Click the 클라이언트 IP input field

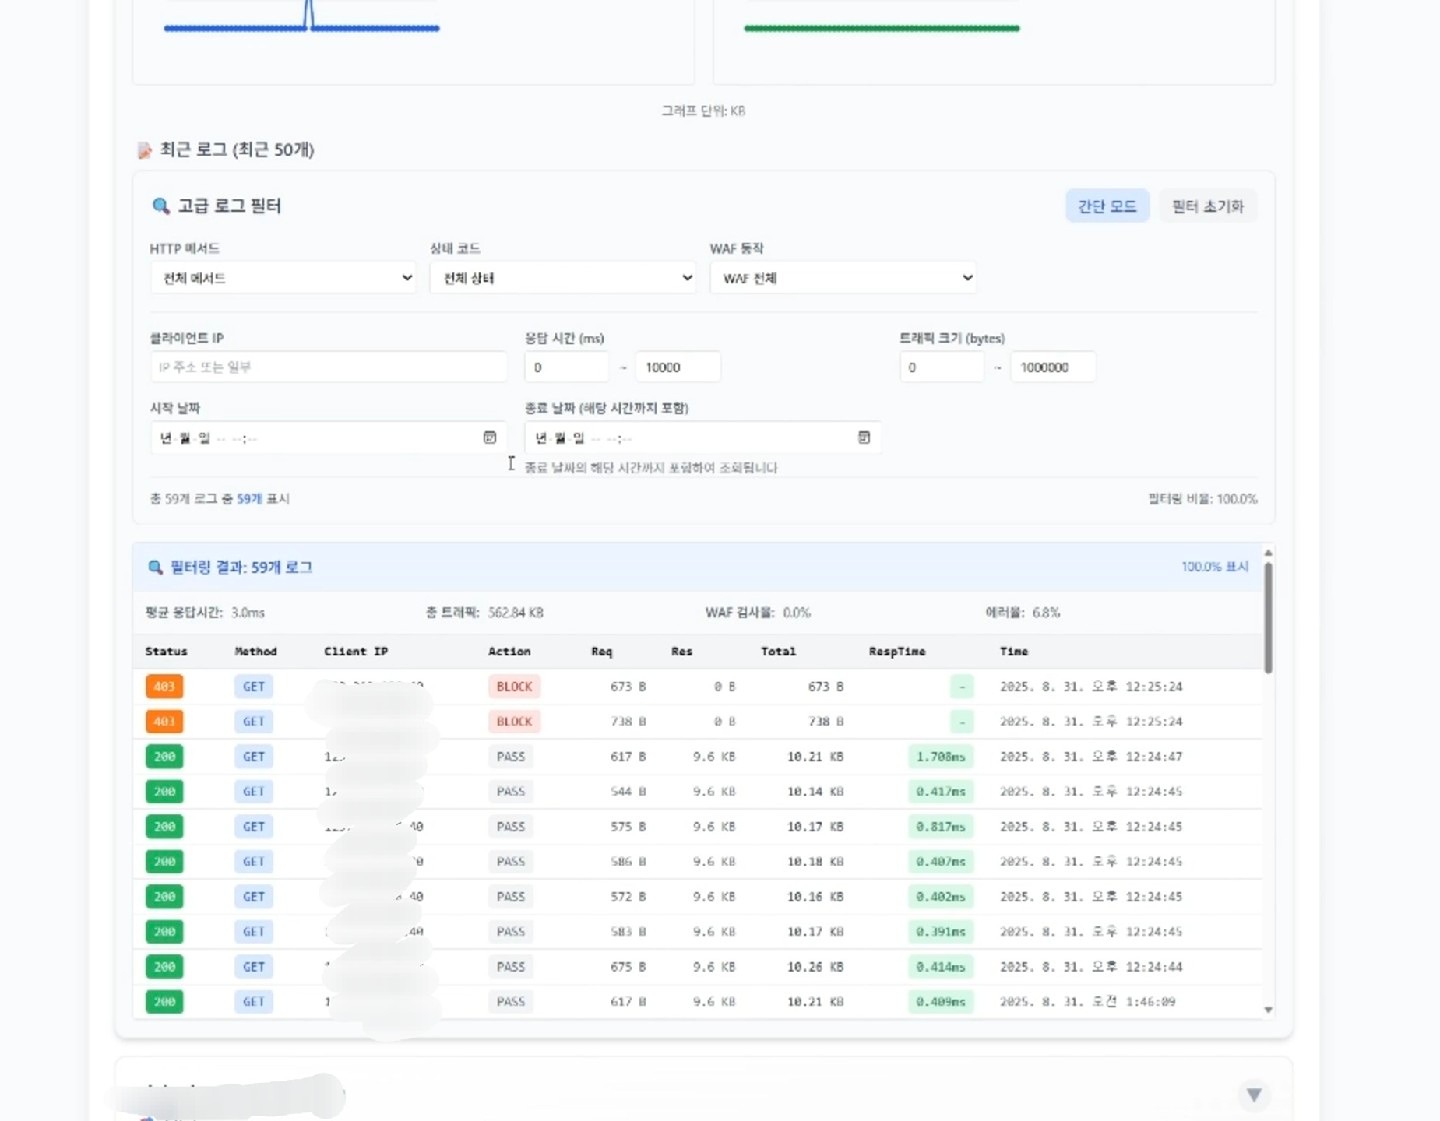pyautogui.click(x=328, y=367)
